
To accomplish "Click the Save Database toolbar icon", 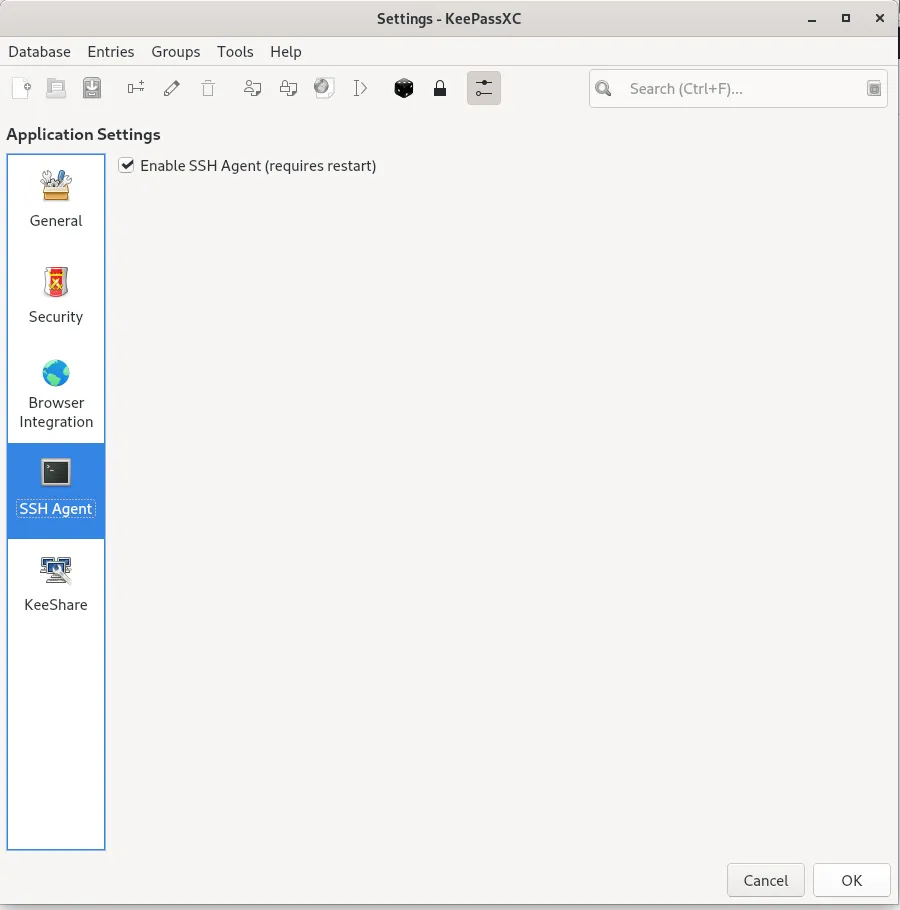I will [x=92, y=89].
